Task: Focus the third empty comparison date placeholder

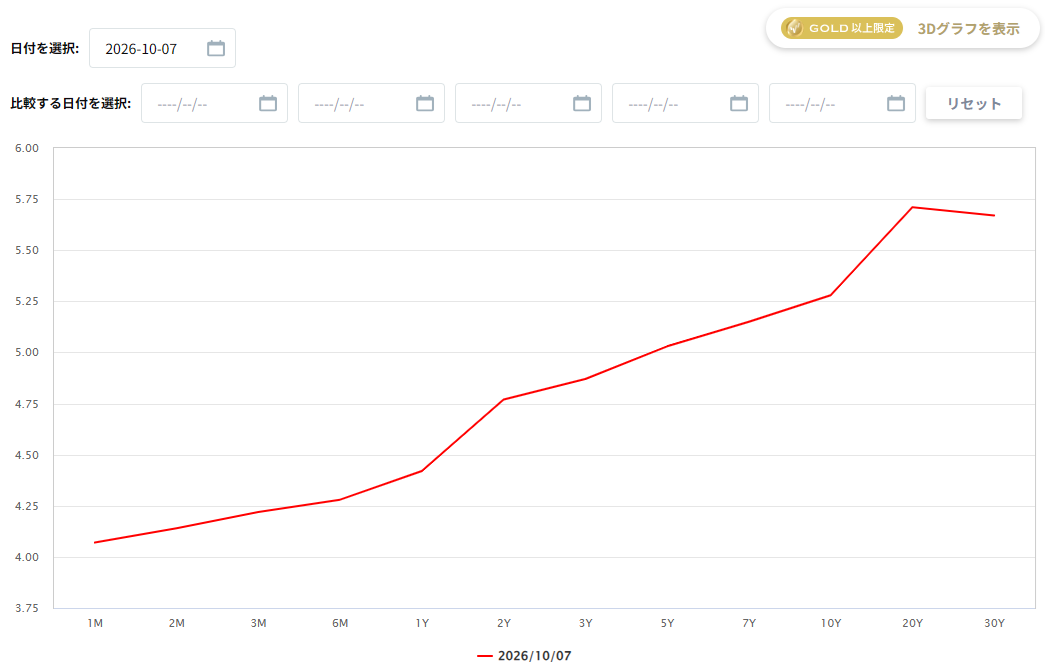Action: (497, 104)
